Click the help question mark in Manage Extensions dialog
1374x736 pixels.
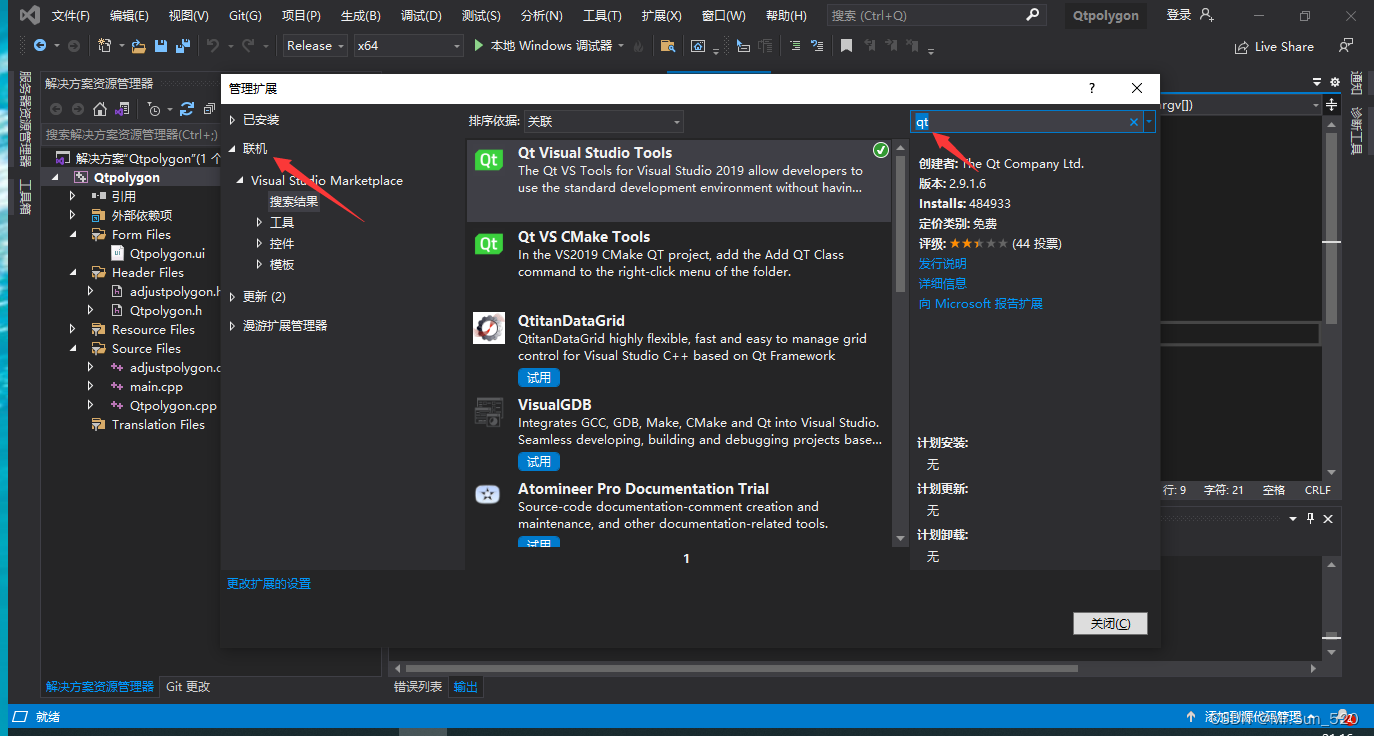coord(1092,88)
